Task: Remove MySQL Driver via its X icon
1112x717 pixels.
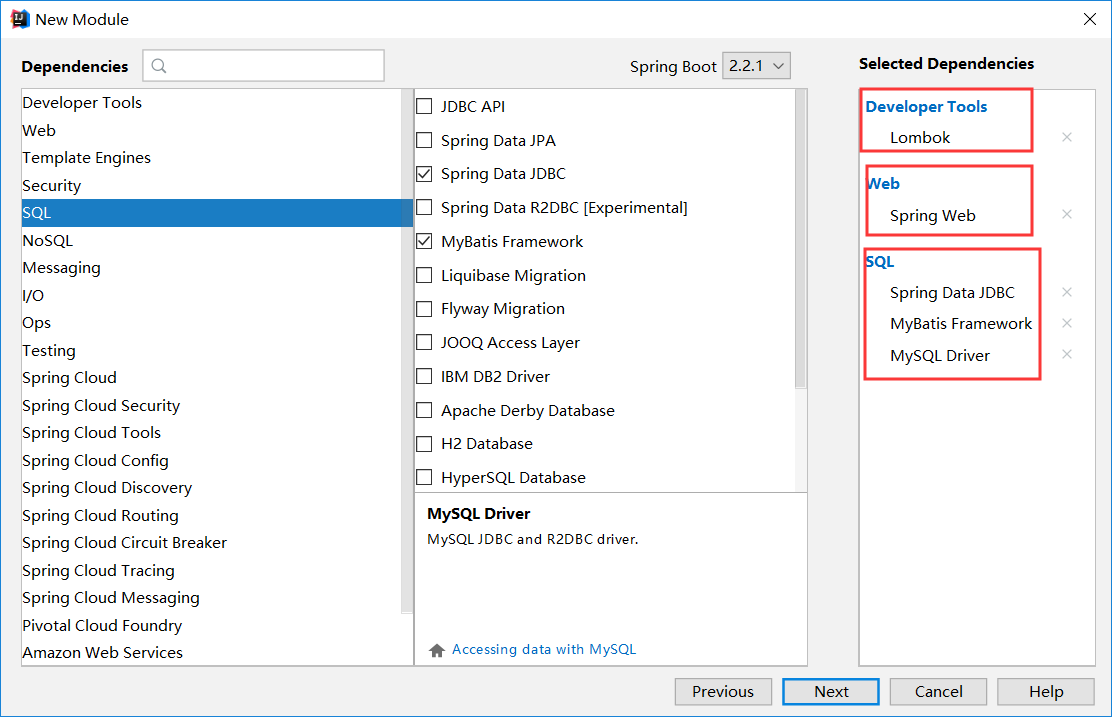Action: point(1066,355)
